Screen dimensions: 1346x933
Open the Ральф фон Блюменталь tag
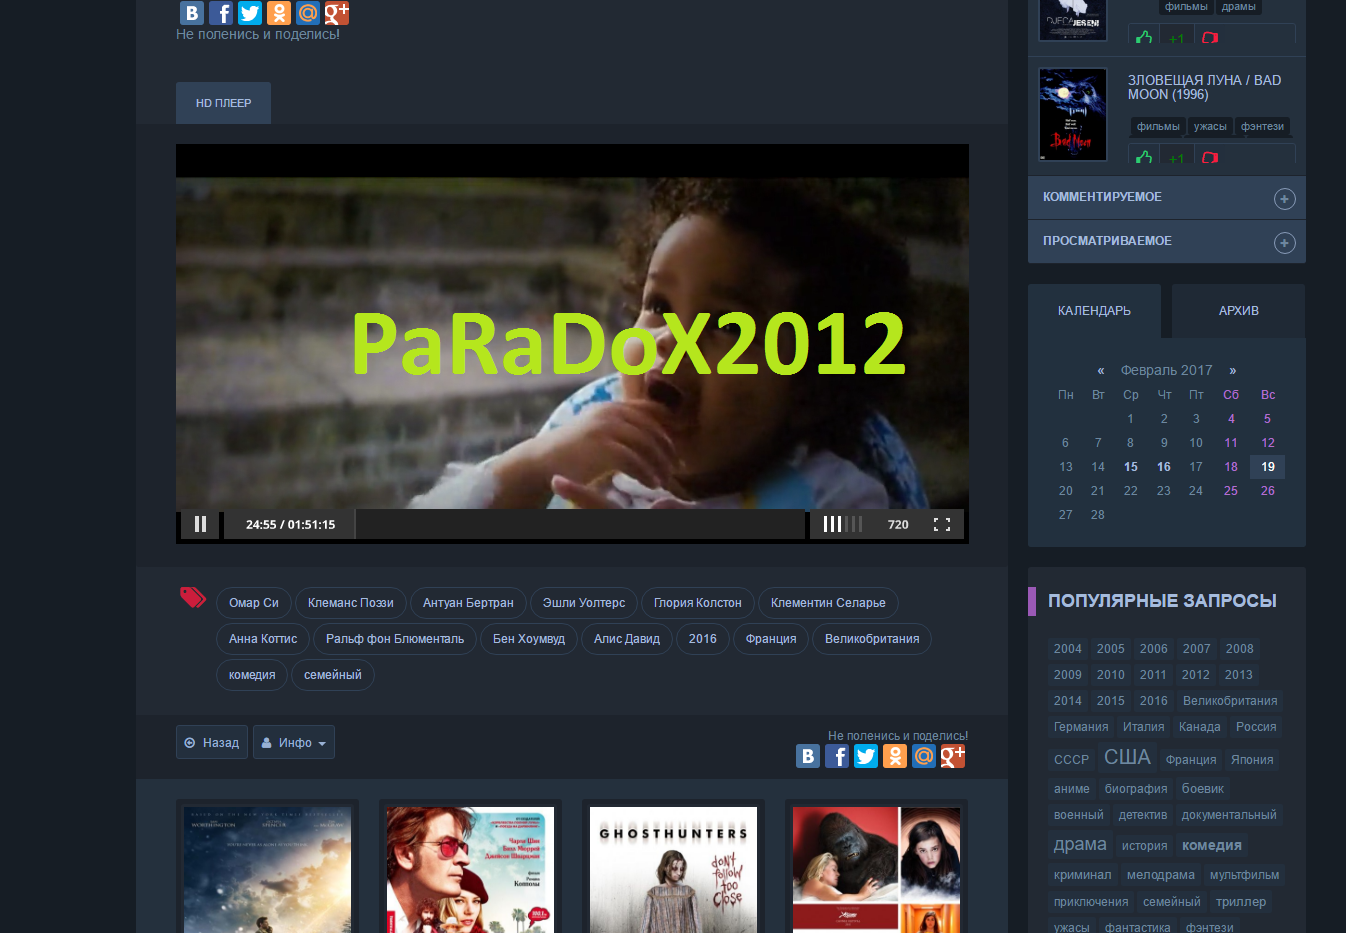395,639
